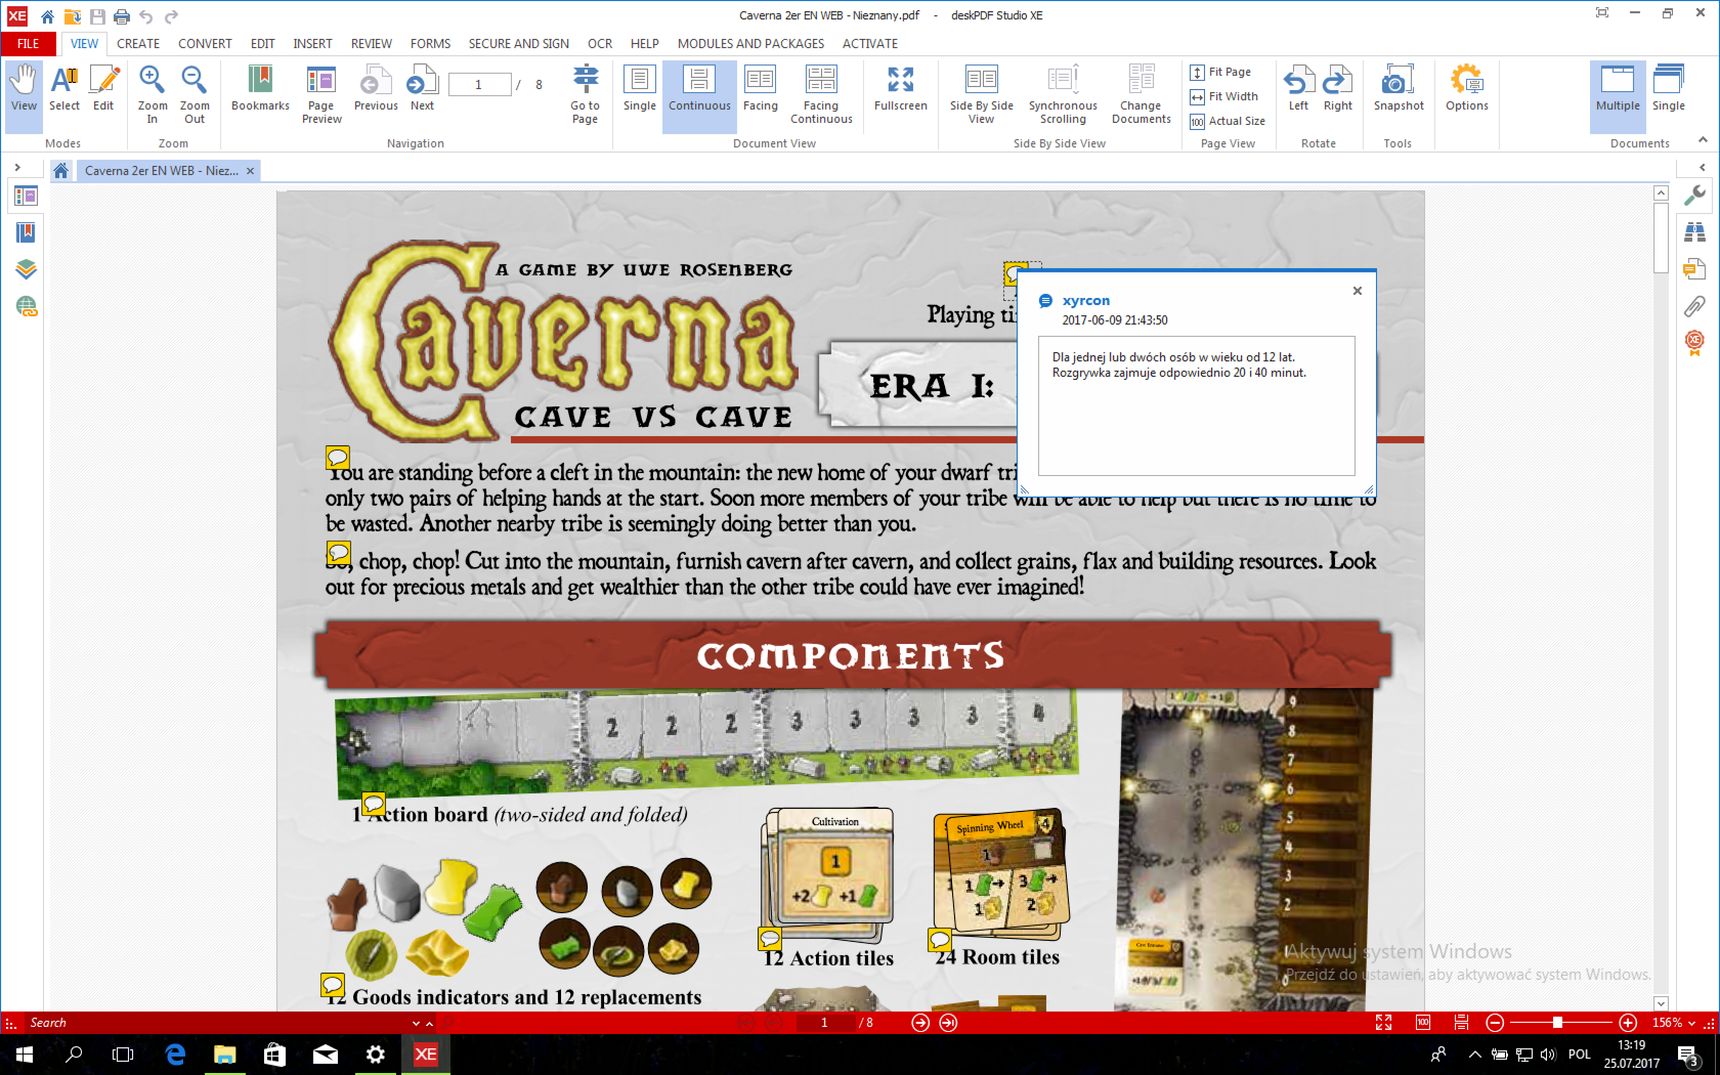Open the comments panel on right
Image resolution: width=1720 pixels, height=1075 pixels.
tap(1695, 269)
